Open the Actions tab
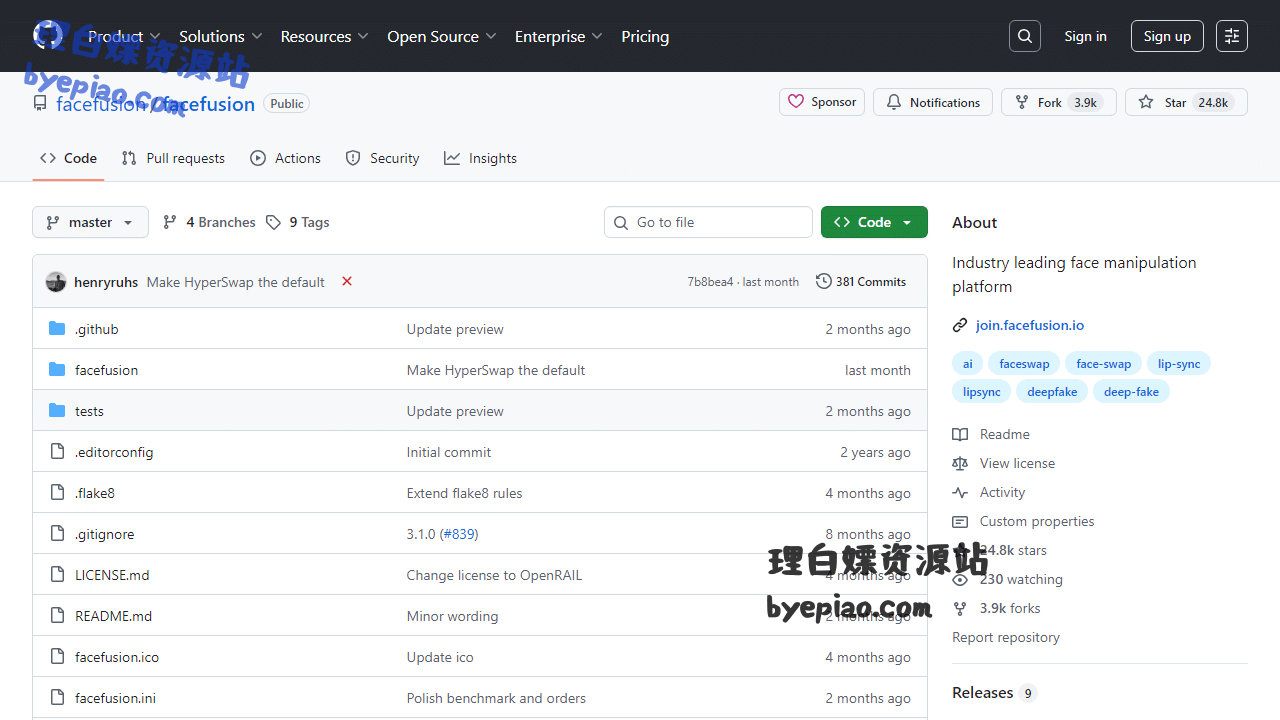This screenshot has height=720, width=1280. (286, 158)
